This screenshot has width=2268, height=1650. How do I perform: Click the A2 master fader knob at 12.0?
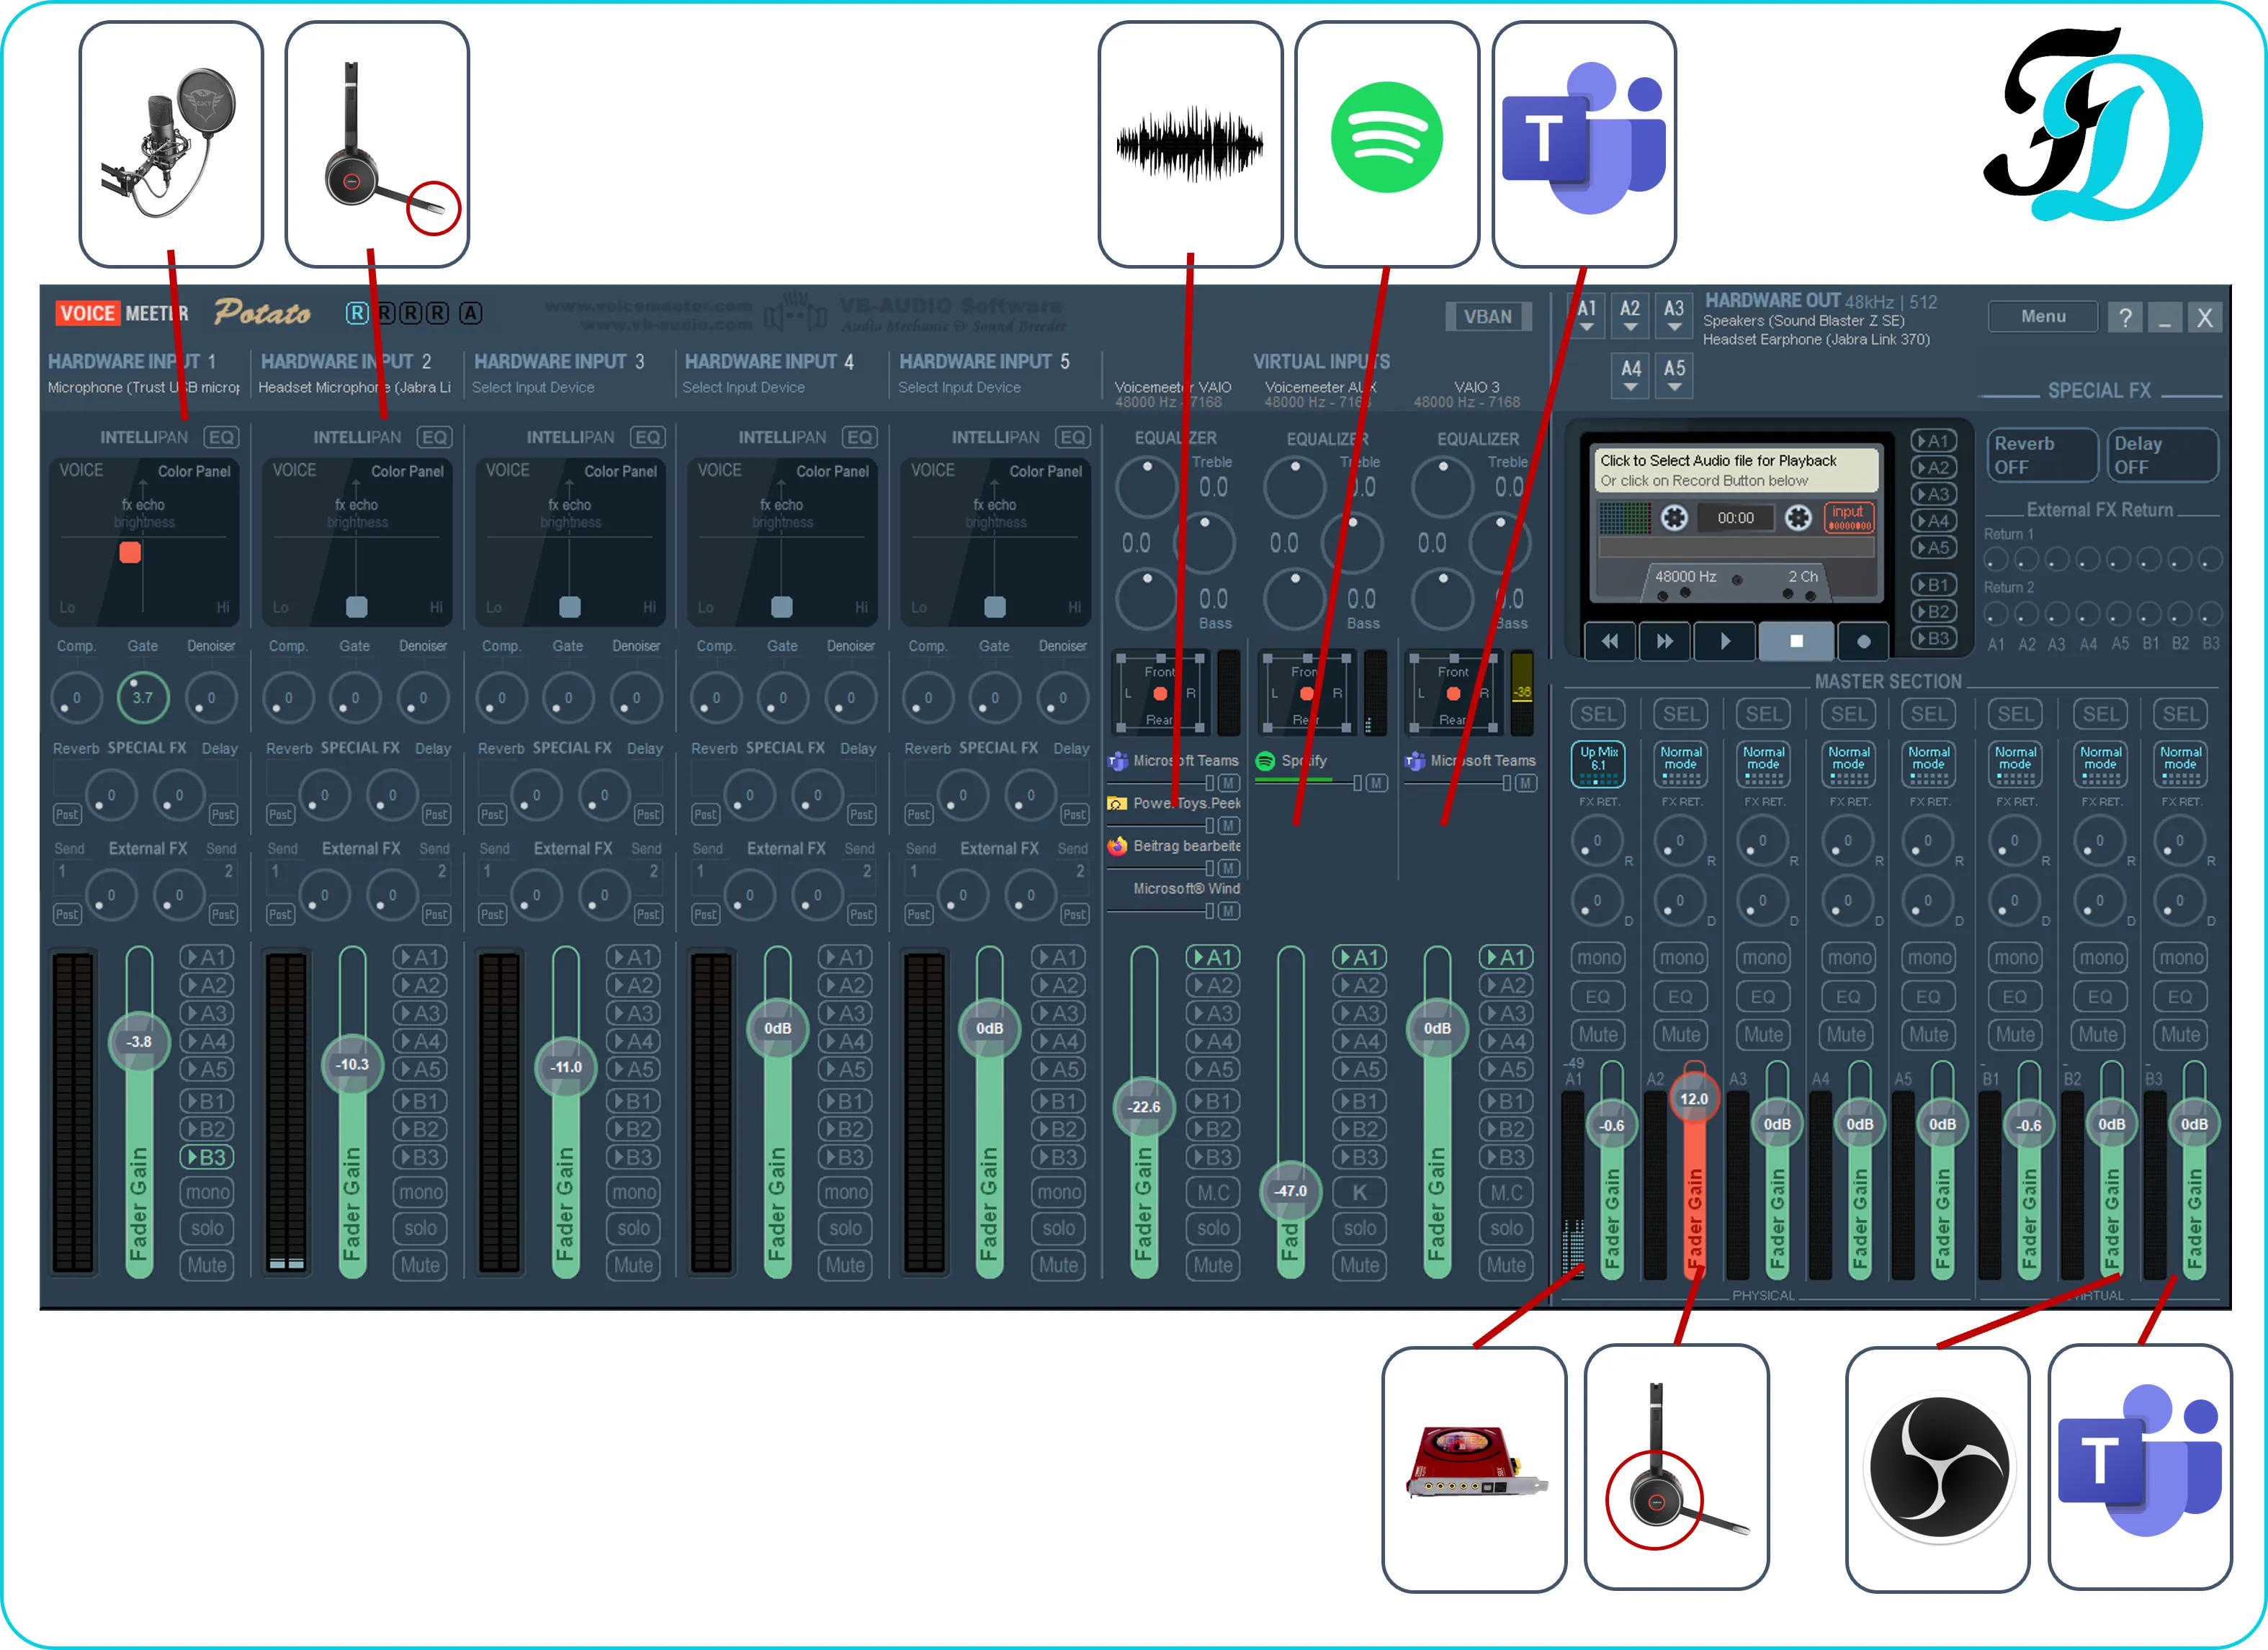coord(1694,1099)
